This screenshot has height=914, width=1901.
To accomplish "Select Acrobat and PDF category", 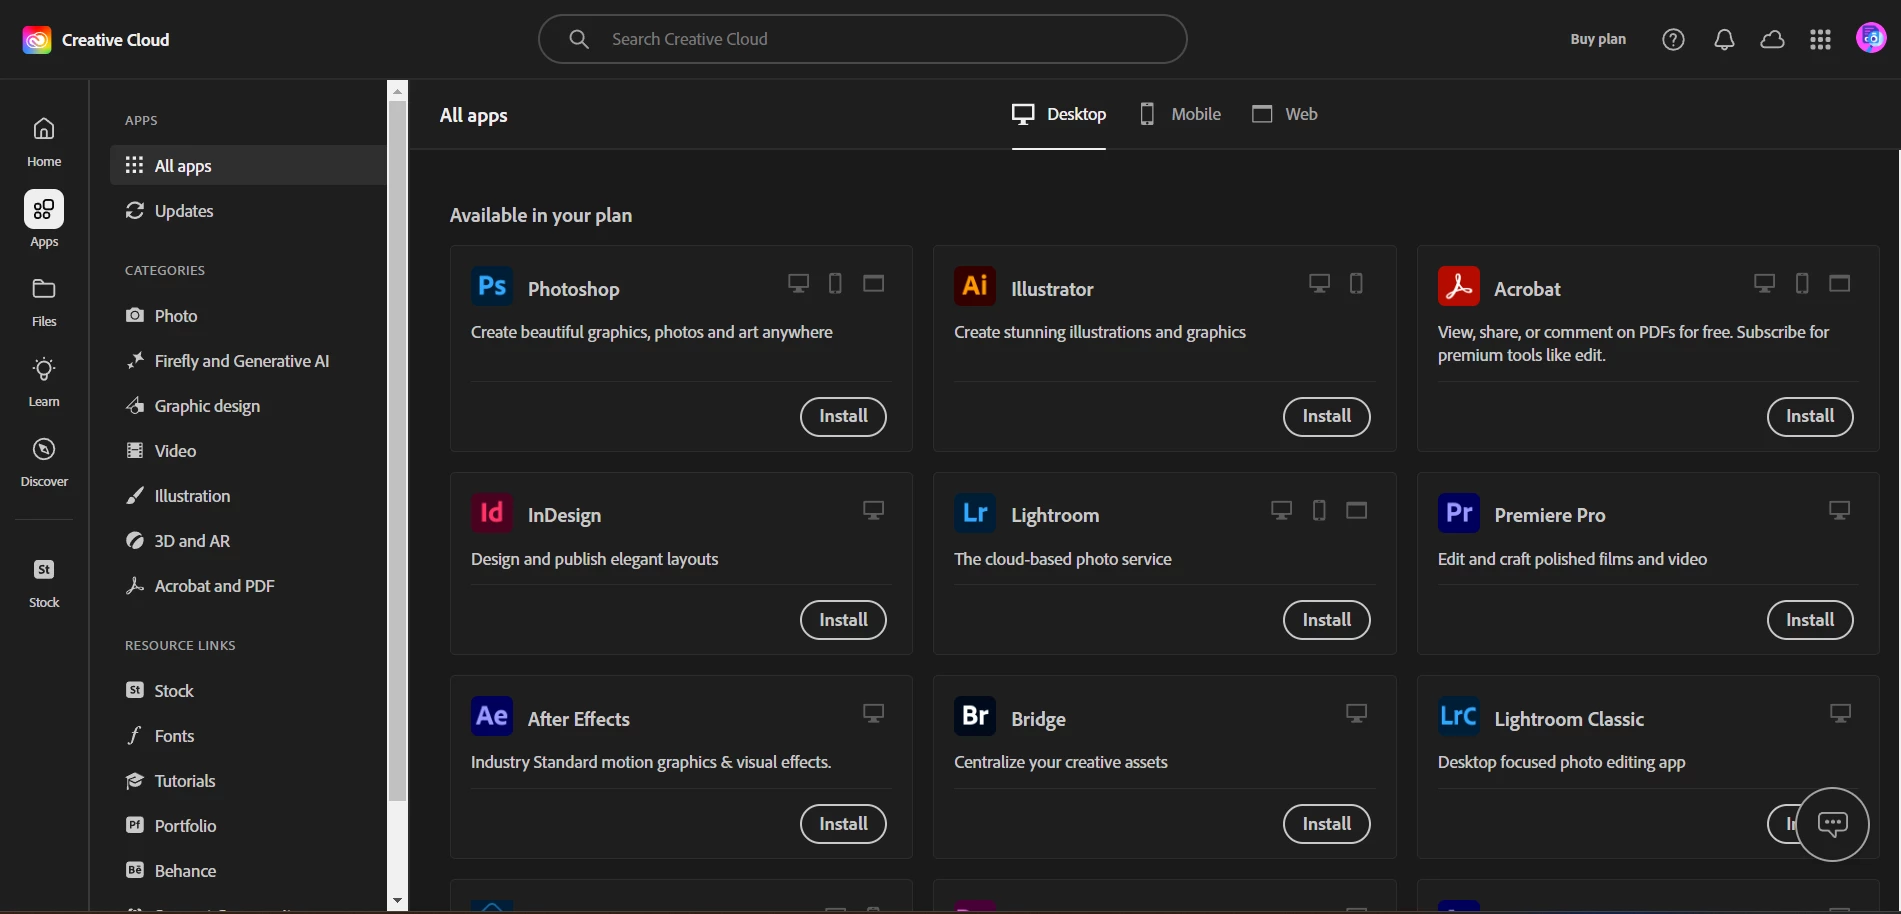I will [248, 586].
